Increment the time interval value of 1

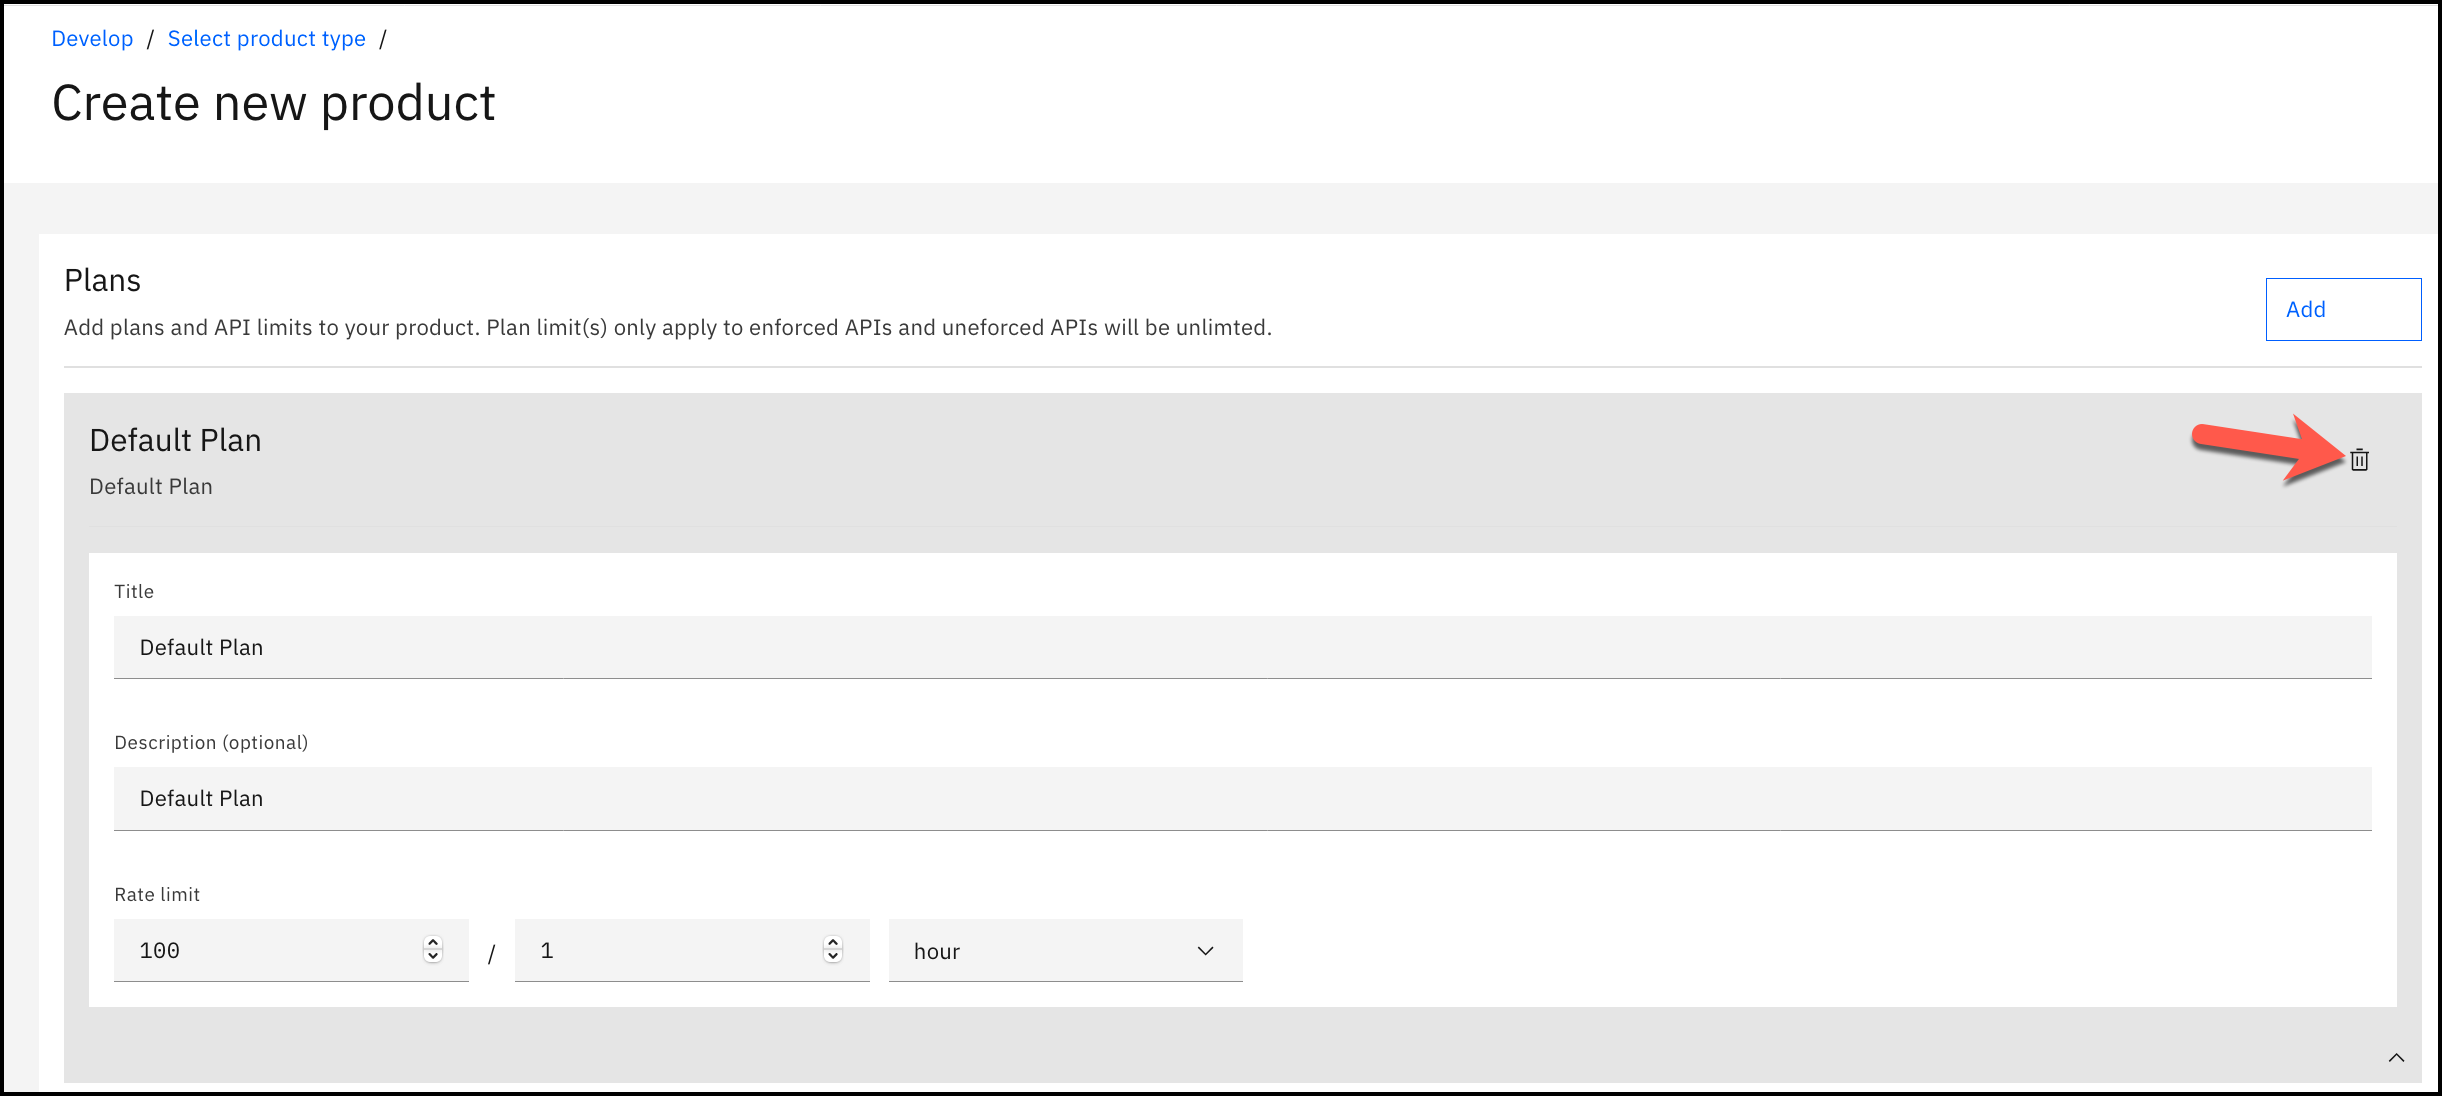coord(831,943)
